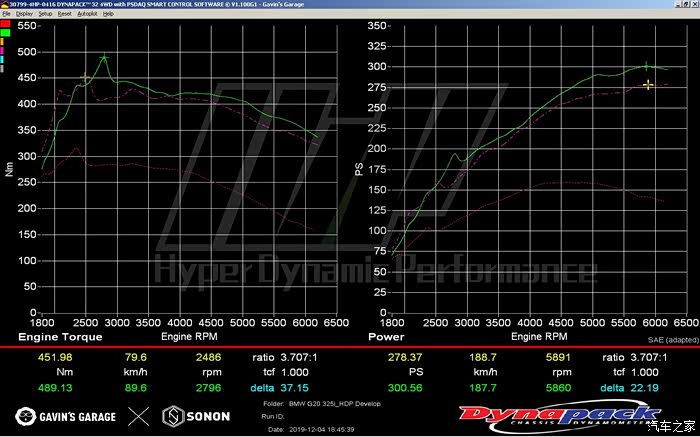Pick the small magenta run swatch
700x437 pixels.
pos(3,49)
